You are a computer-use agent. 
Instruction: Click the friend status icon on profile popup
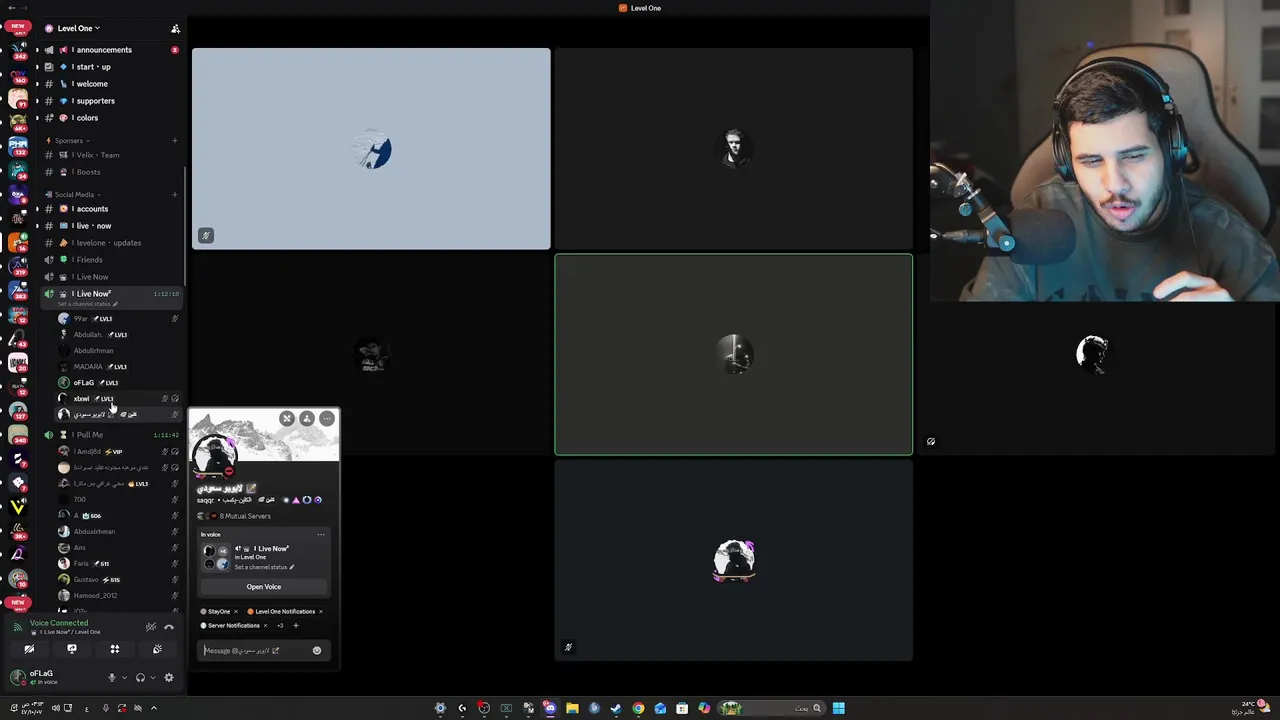click(x=307, y=419)
